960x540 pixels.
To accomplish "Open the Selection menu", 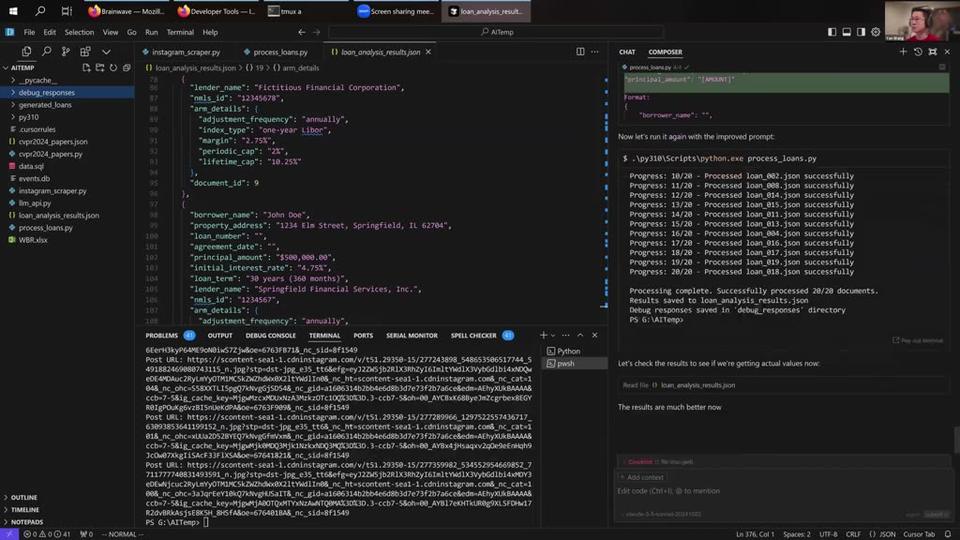I will (79, 32).
